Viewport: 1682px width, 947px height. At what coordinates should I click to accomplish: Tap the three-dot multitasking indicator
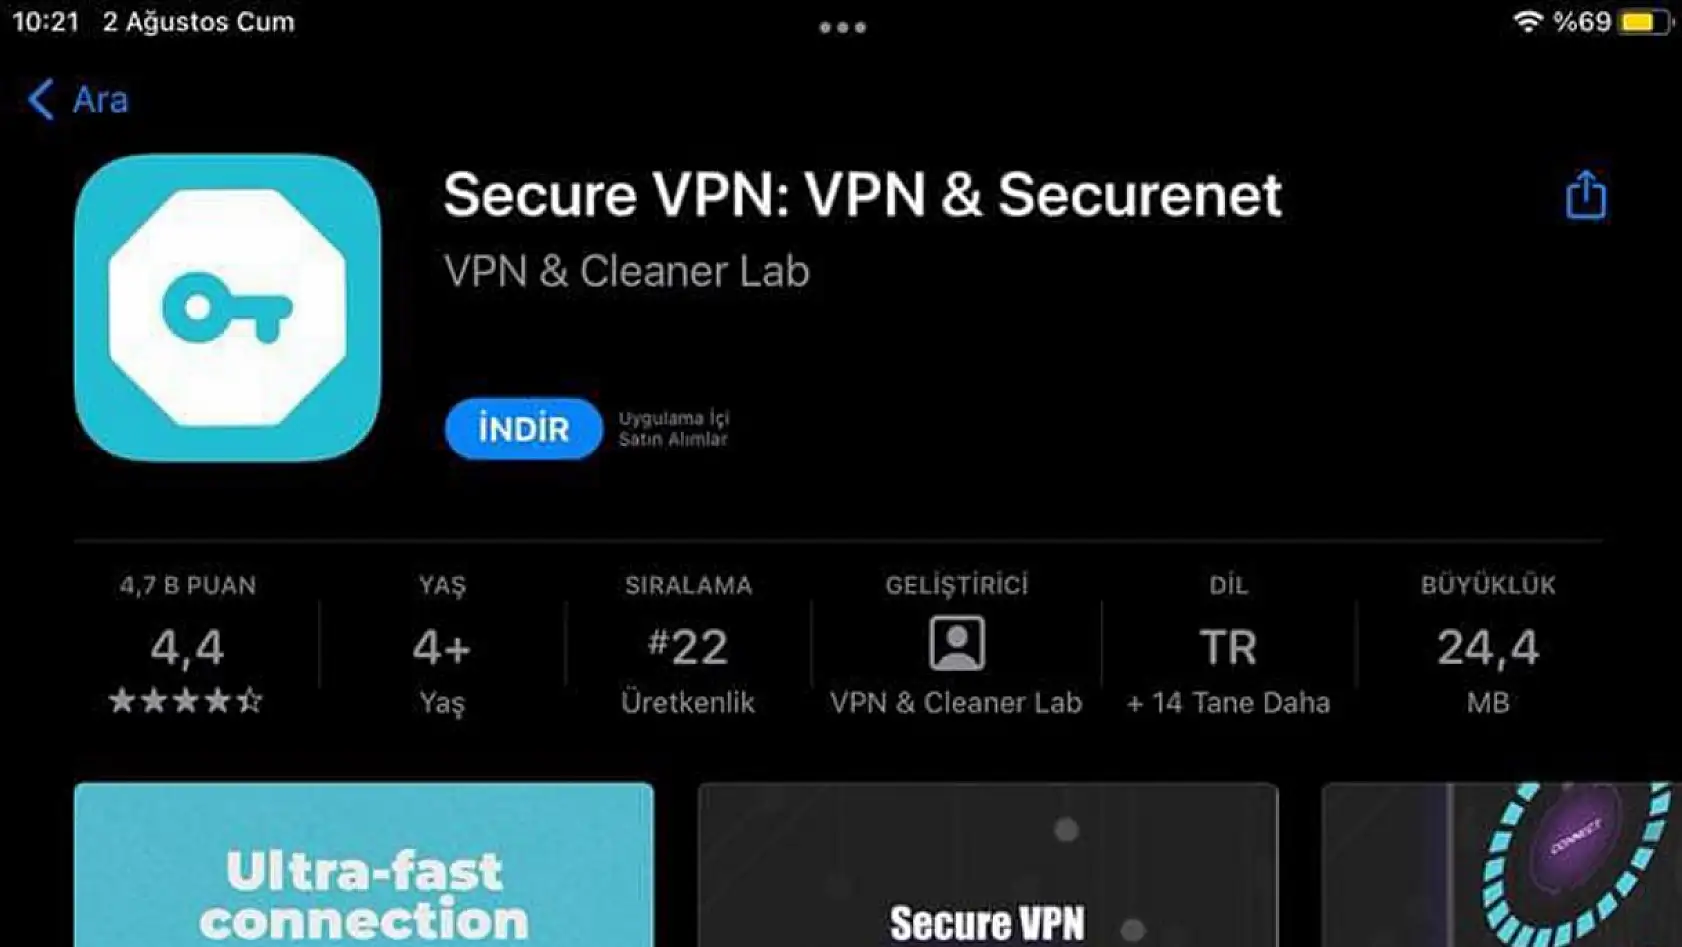(x=842, y=28)
